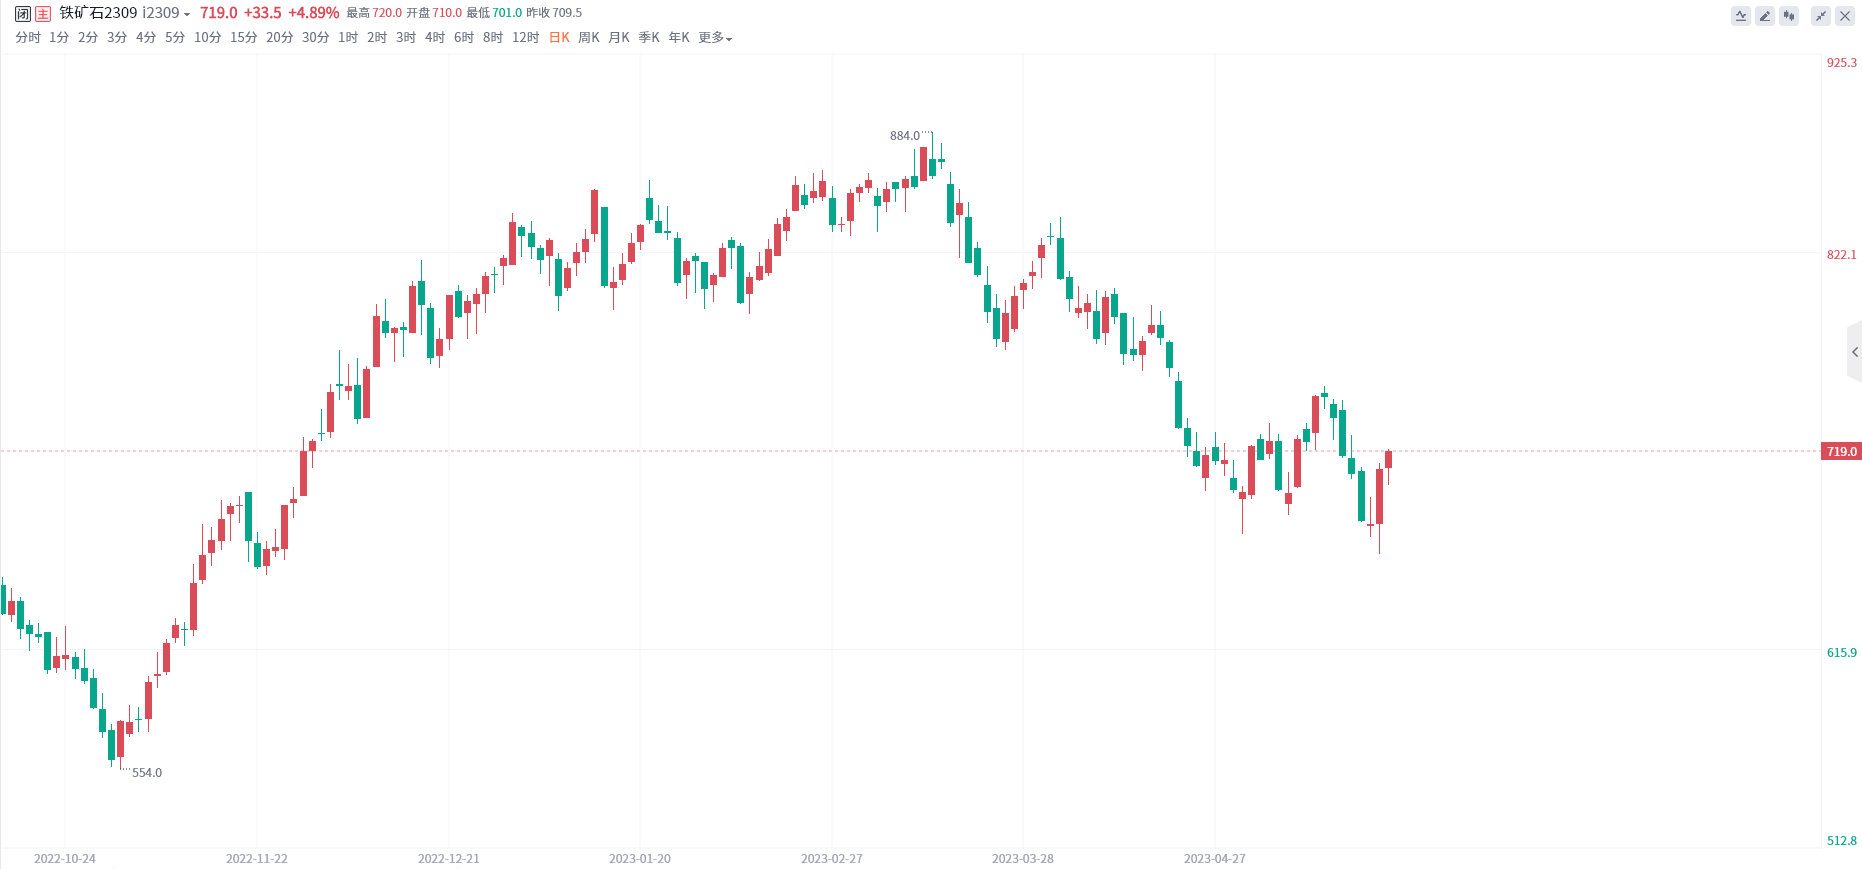Select the 30分 period tab
This screenshot has width=1862, height=869.
pos(316,38)
